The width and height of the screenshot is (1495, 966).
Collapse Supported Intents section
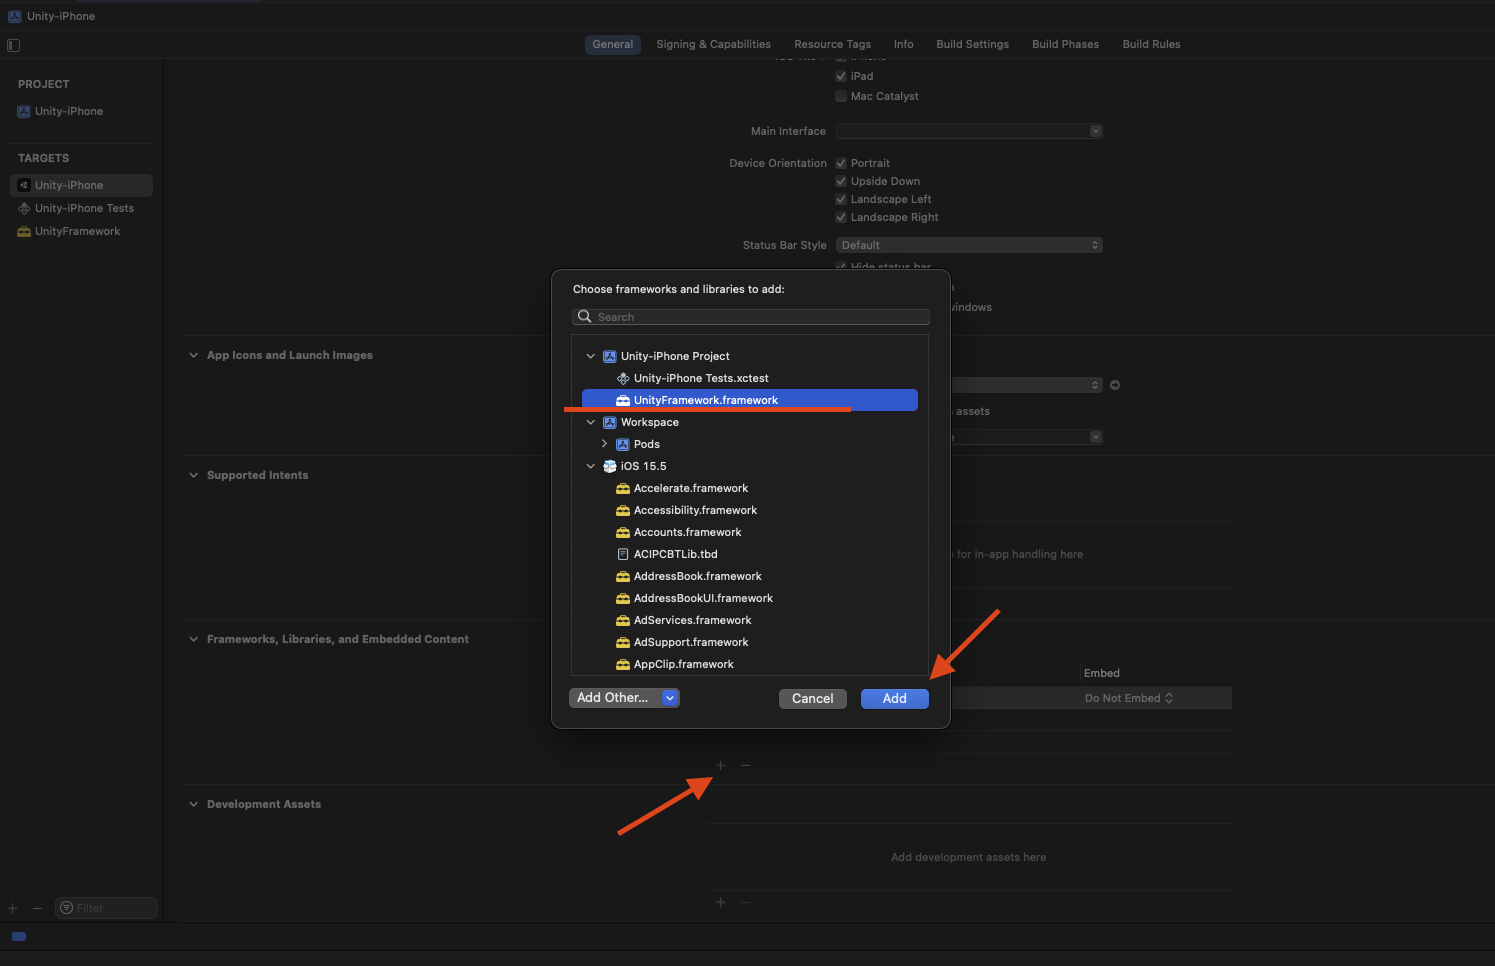coord(193,475)
